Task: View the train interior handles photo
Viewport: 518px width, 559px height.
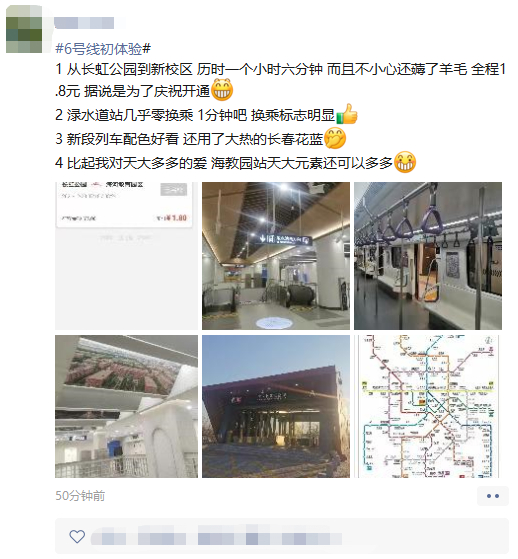Action: 428,256
